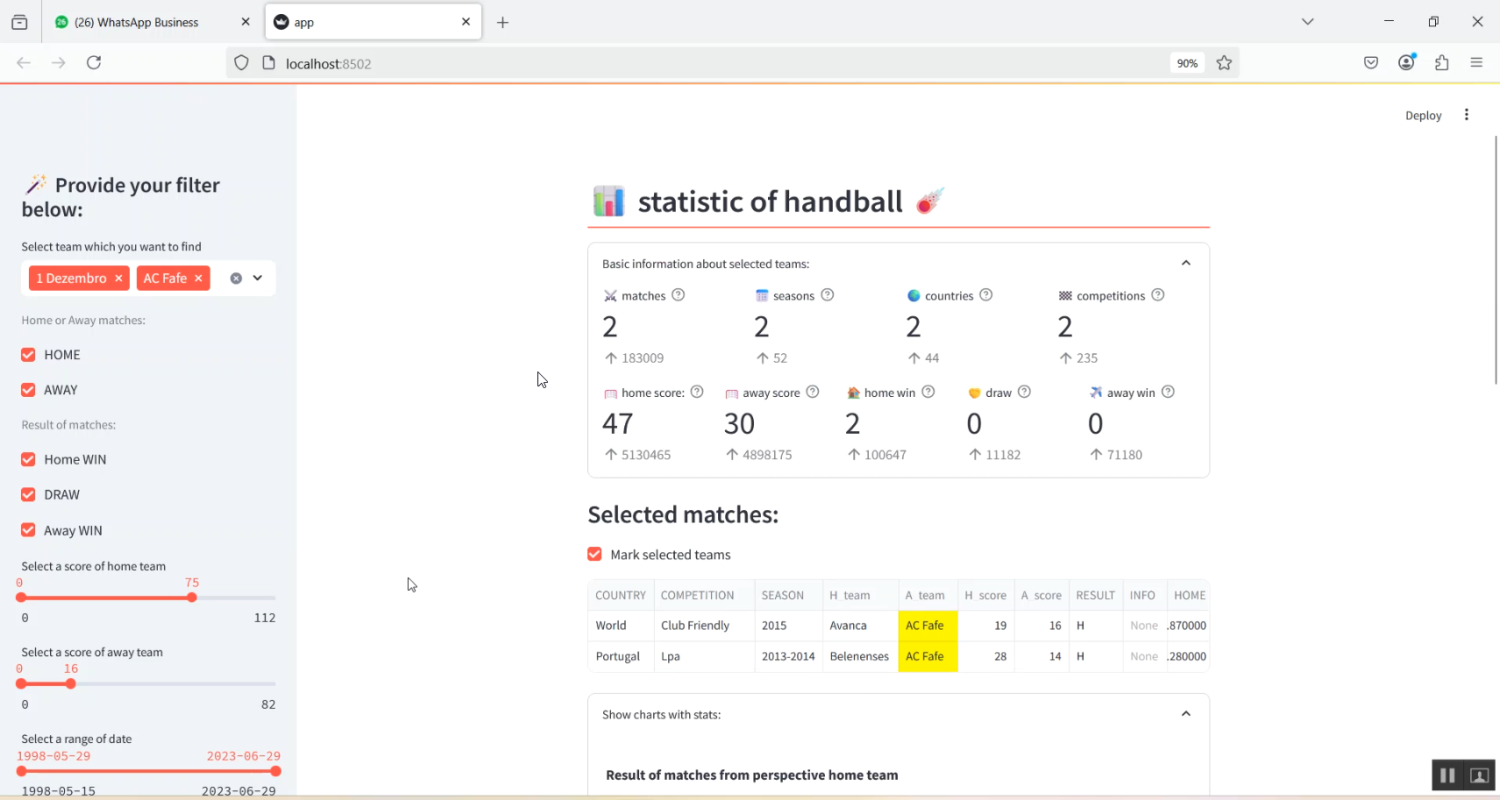
Task: Disable Mark selected teams checkbox
Action: click(x=595, y=554)
